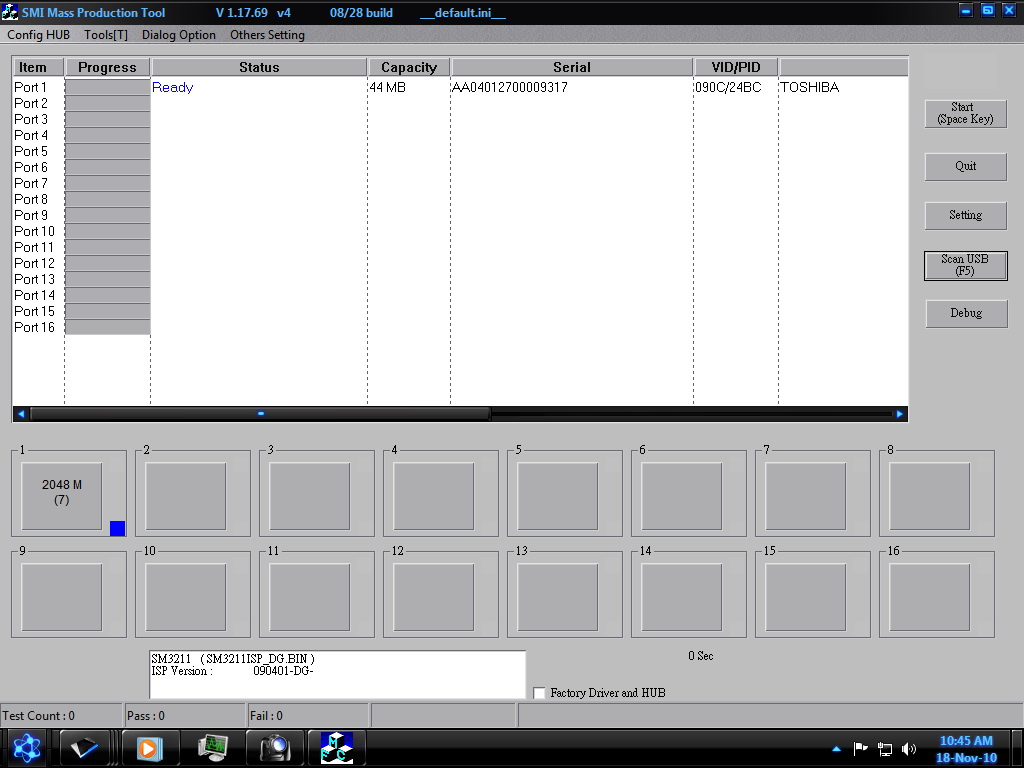1024x768 pixels.
Task: Open the diamond-shaped pinned taskbar icon
Action: 84,748
